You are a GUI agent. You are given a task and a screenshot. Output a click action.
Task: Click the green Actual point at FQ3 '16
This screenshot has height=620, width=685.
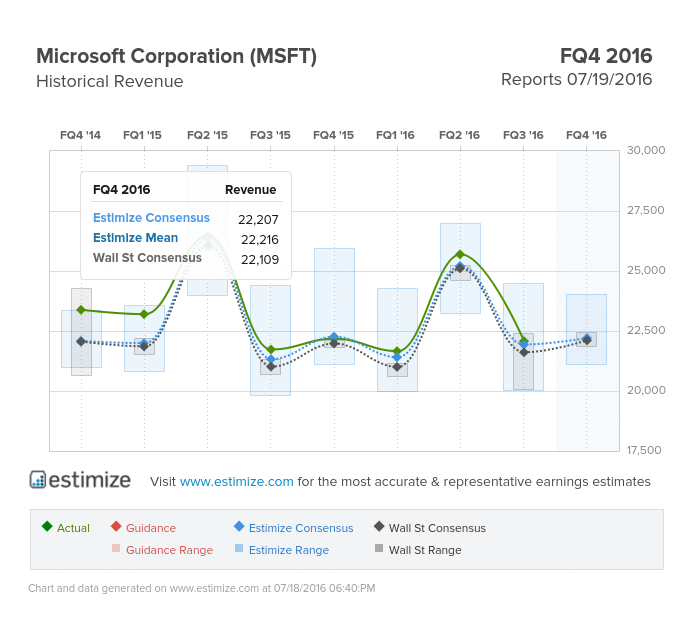click(x=524, y=340)
